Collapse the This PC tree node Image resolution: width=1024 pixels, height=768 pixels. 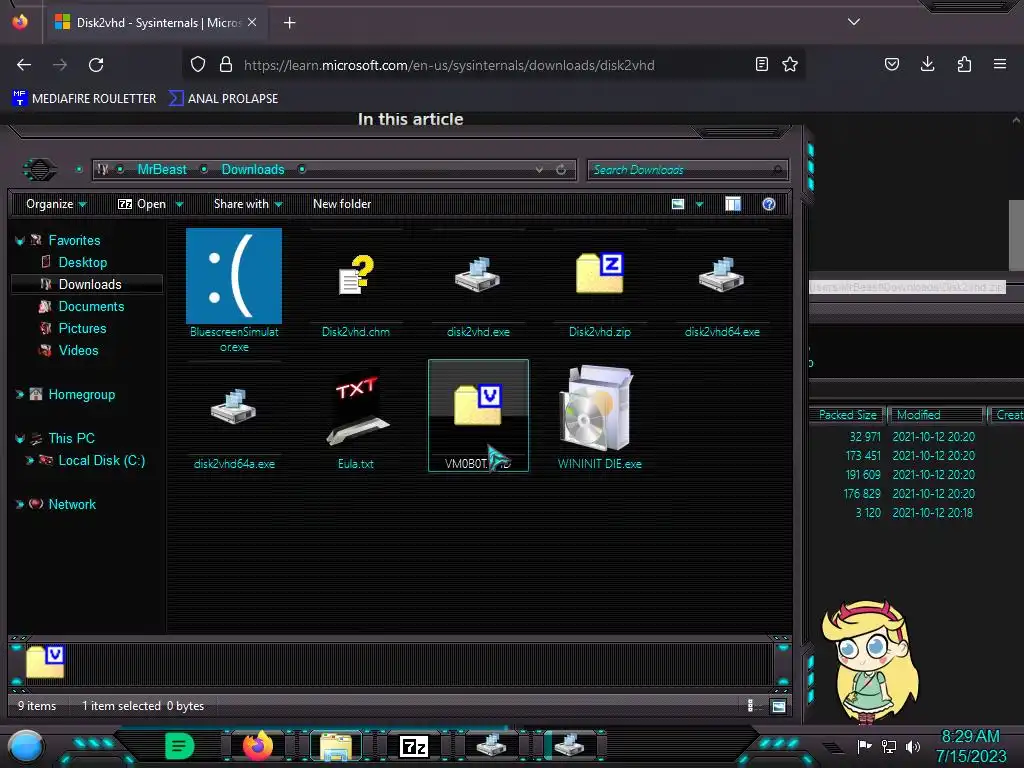click(20, 439)
